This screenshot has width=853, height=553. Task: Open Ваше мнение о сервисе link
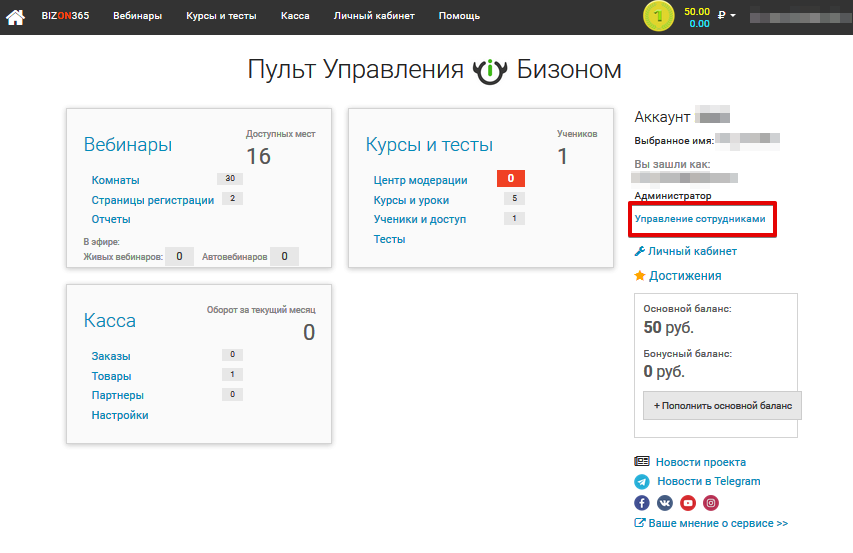pyautogui.click(x=717, y=523)
